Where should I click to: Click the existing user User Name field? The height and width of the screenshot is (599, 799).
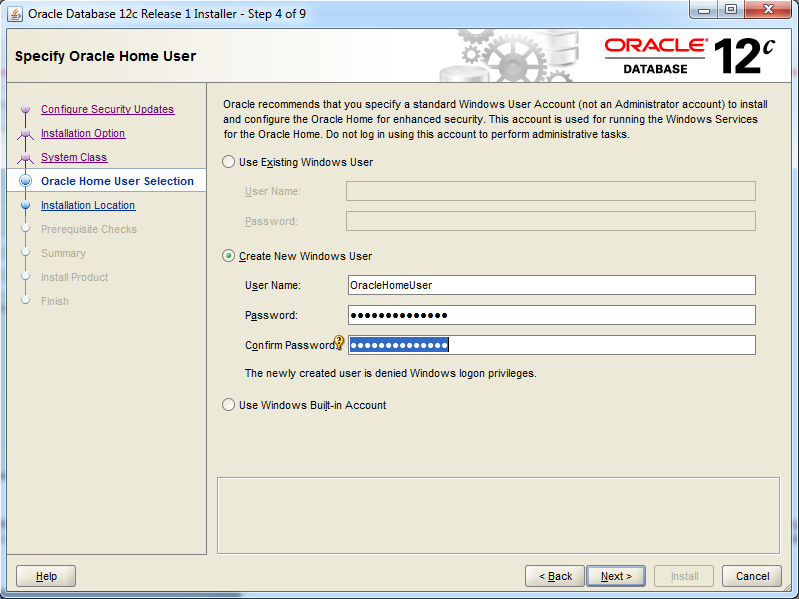coord(551,191)
